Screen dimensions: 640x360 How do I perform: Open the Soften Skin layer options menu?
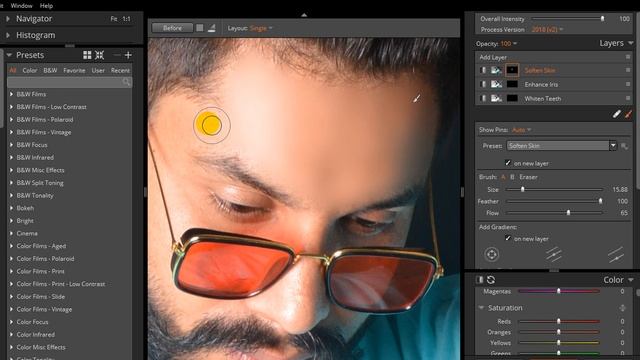click(x=628, y=70)
